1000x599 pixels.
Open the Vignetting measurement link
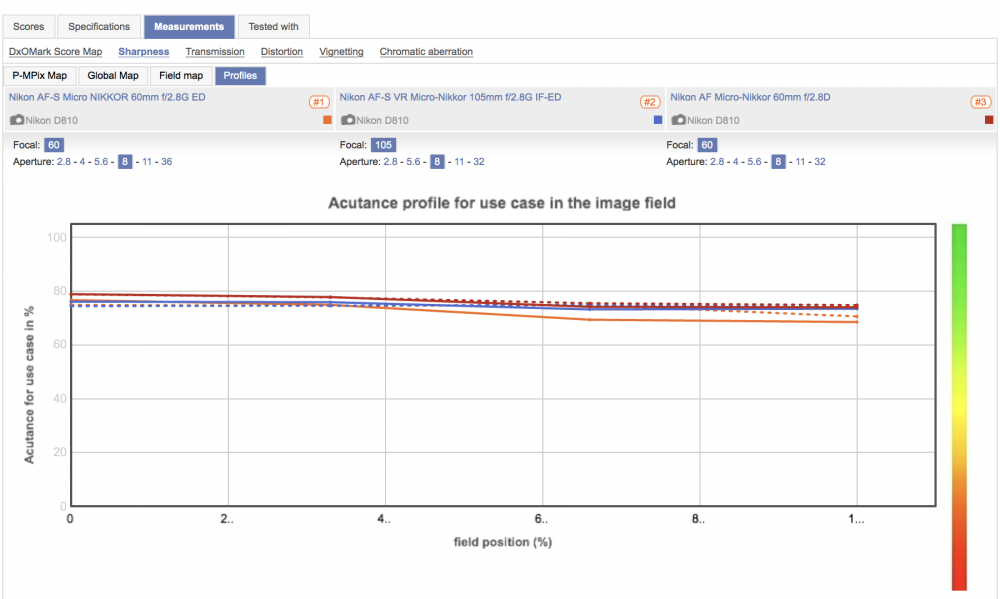coord(341,52)
